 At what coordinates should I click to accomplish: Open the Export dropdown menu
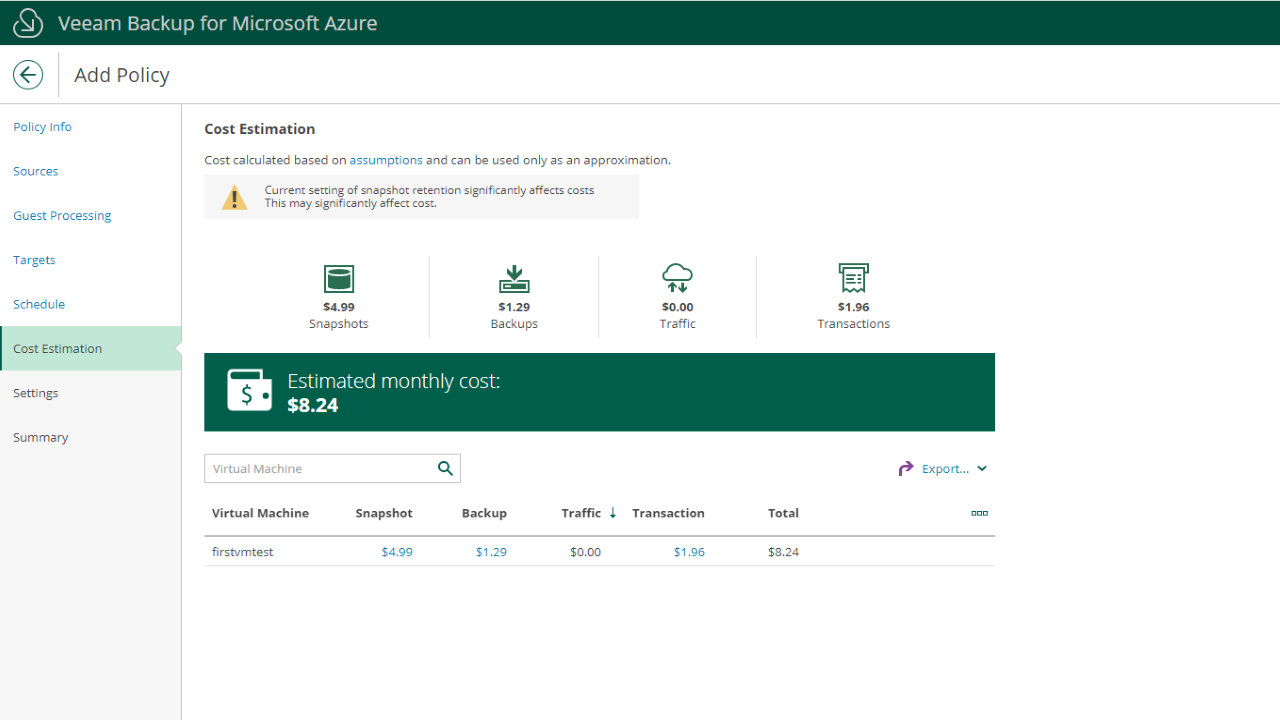coord(943,469)
